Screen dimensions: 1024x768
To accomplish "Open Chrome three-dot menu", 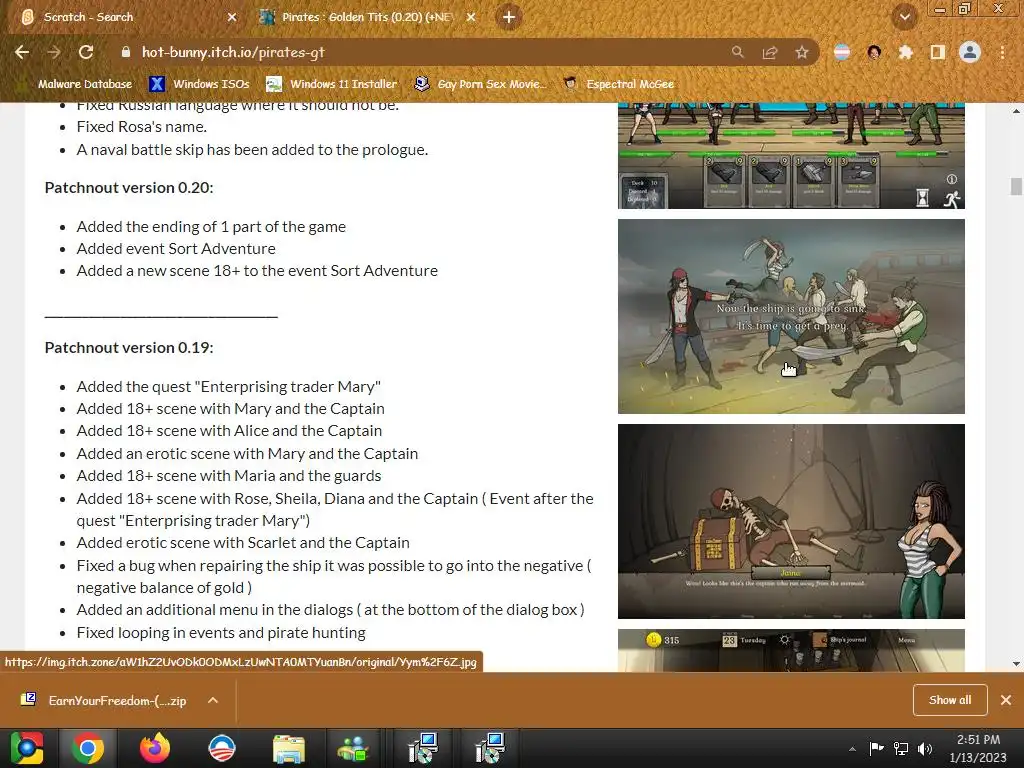I will tap(1002, 52).
